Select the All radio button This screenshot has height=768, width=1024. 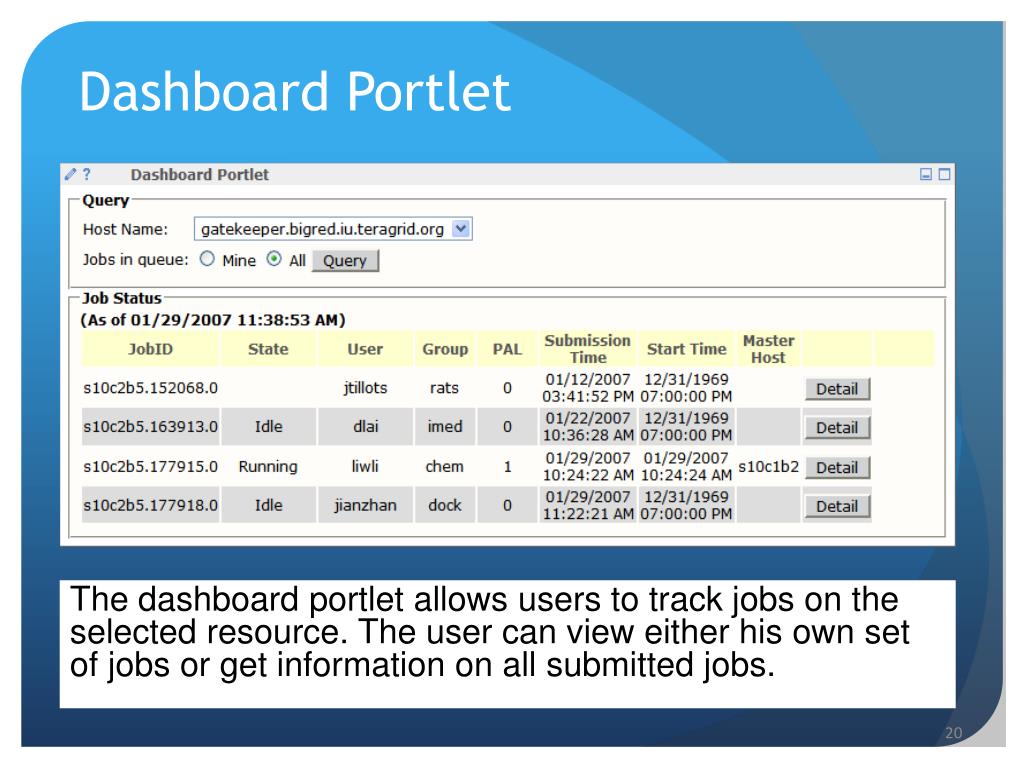coord(274,259)
